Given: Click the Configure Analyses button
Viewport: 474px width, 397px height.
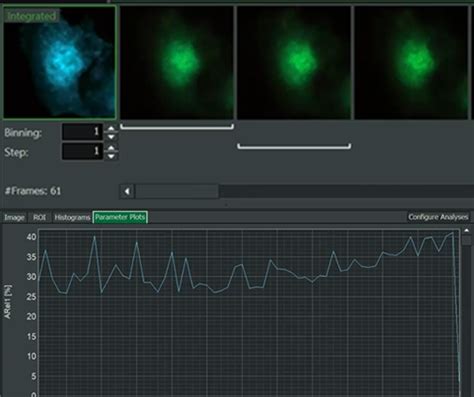Looking at the screenshot, I should click(438, 217).
